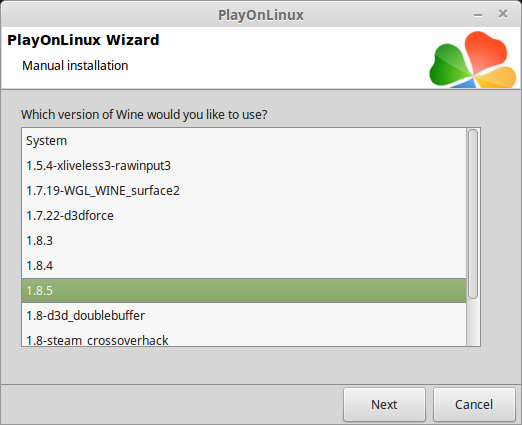Screen dimensions: 522x425
Task: Proceed with the Next button
Action: [384, 404]
